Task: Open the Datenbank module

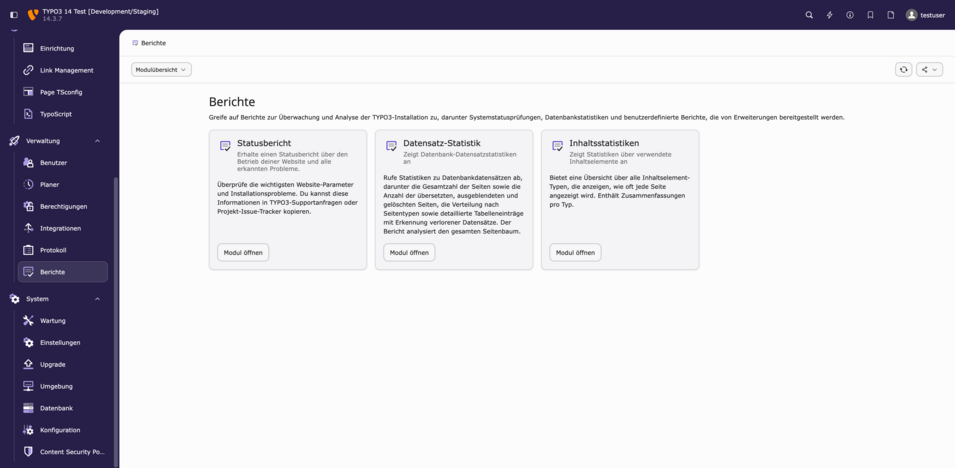Action: coord(63,408)
